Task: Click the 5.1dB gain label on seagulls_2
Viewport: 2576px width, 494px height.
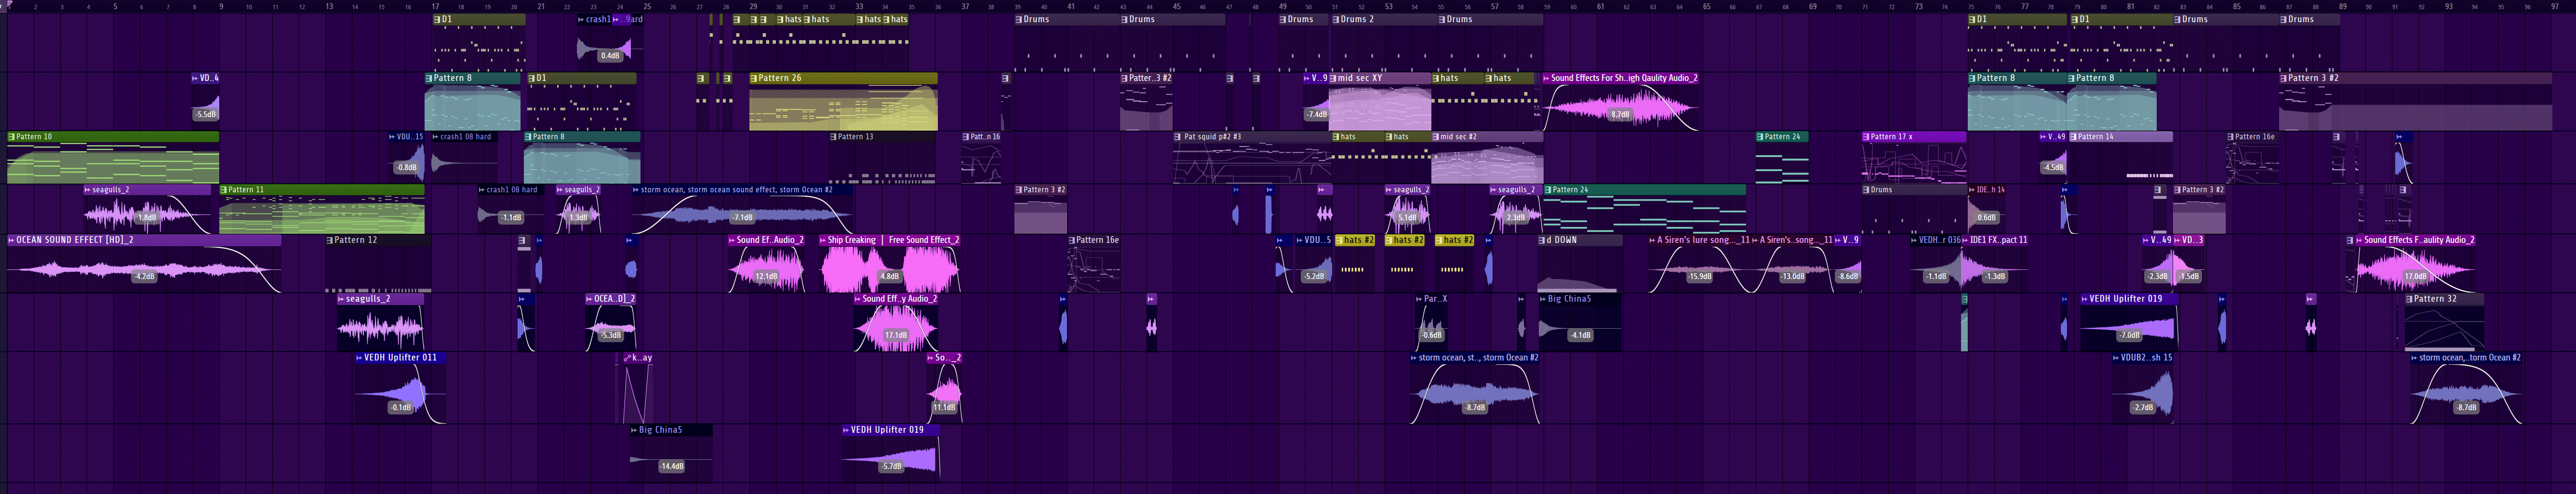Action: coord(1407,218)
